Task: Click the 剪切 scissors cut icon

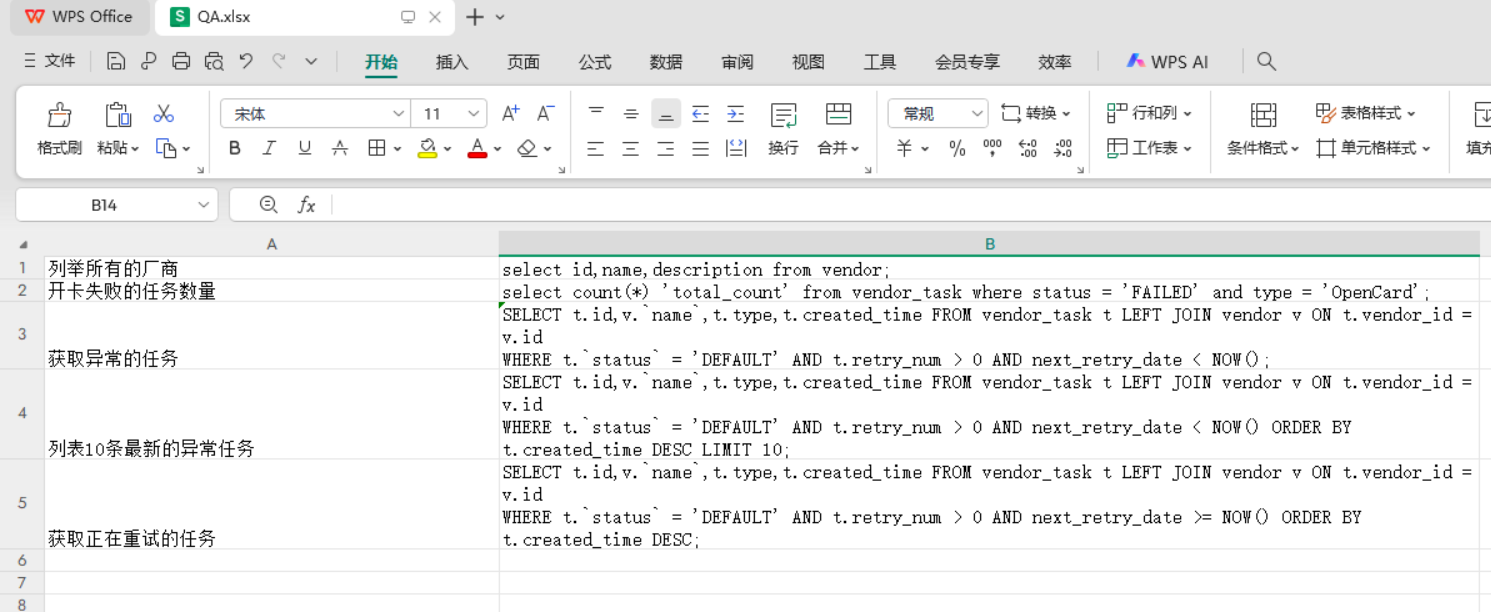Action: tap(163, 113)
